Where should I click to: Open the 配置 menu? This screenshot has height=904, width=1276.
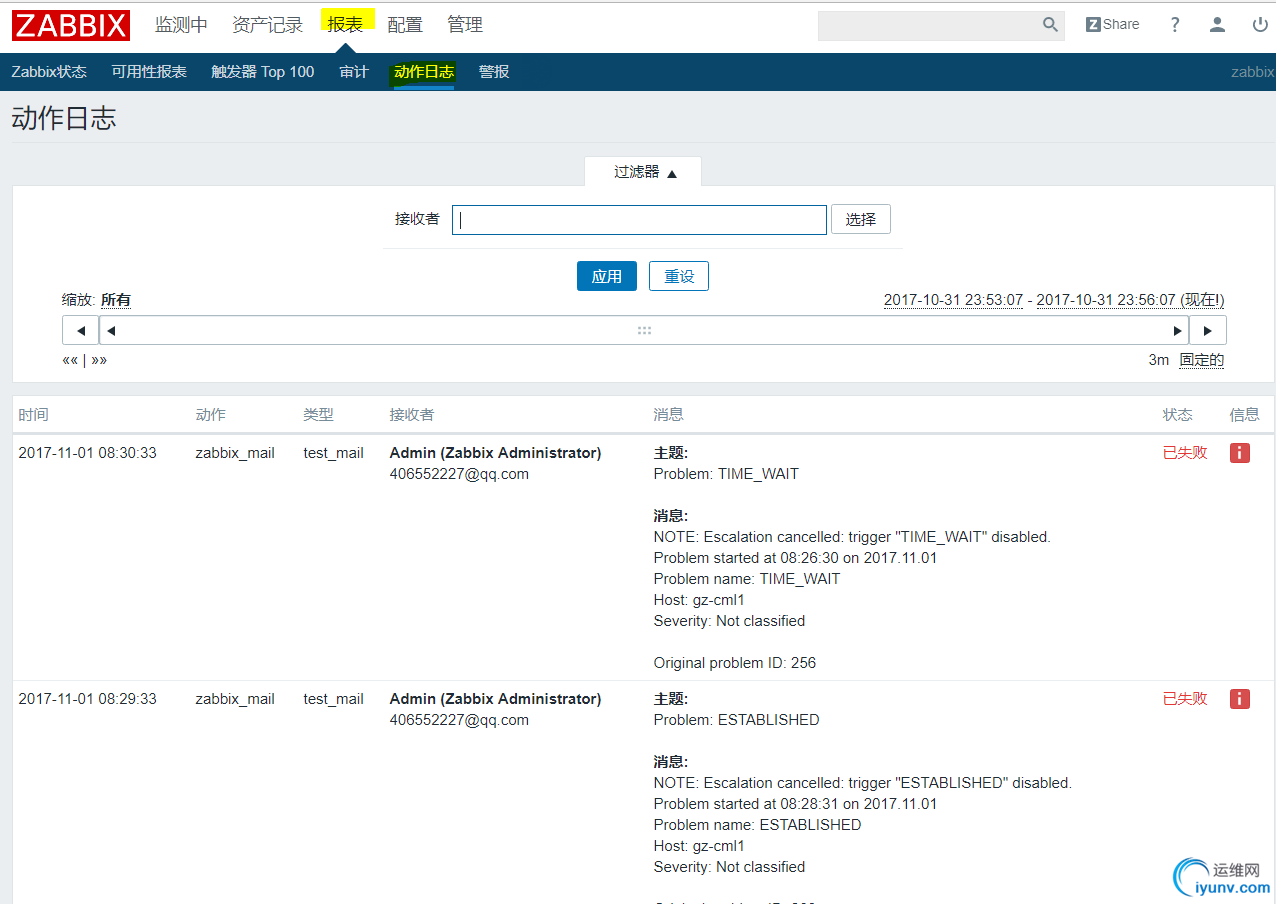(405, 25)
